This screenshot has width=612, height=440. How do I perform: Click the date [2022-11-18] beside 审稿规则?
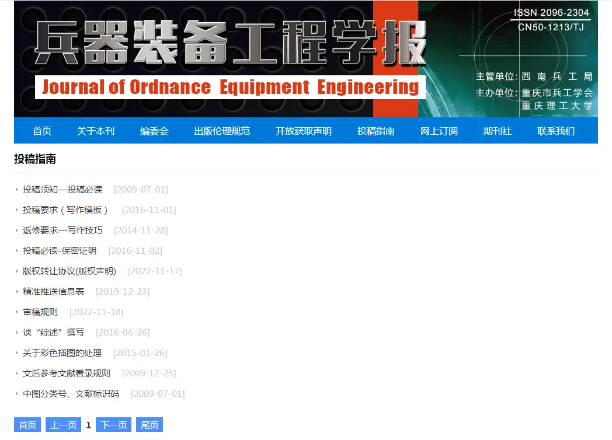point(96,312)
